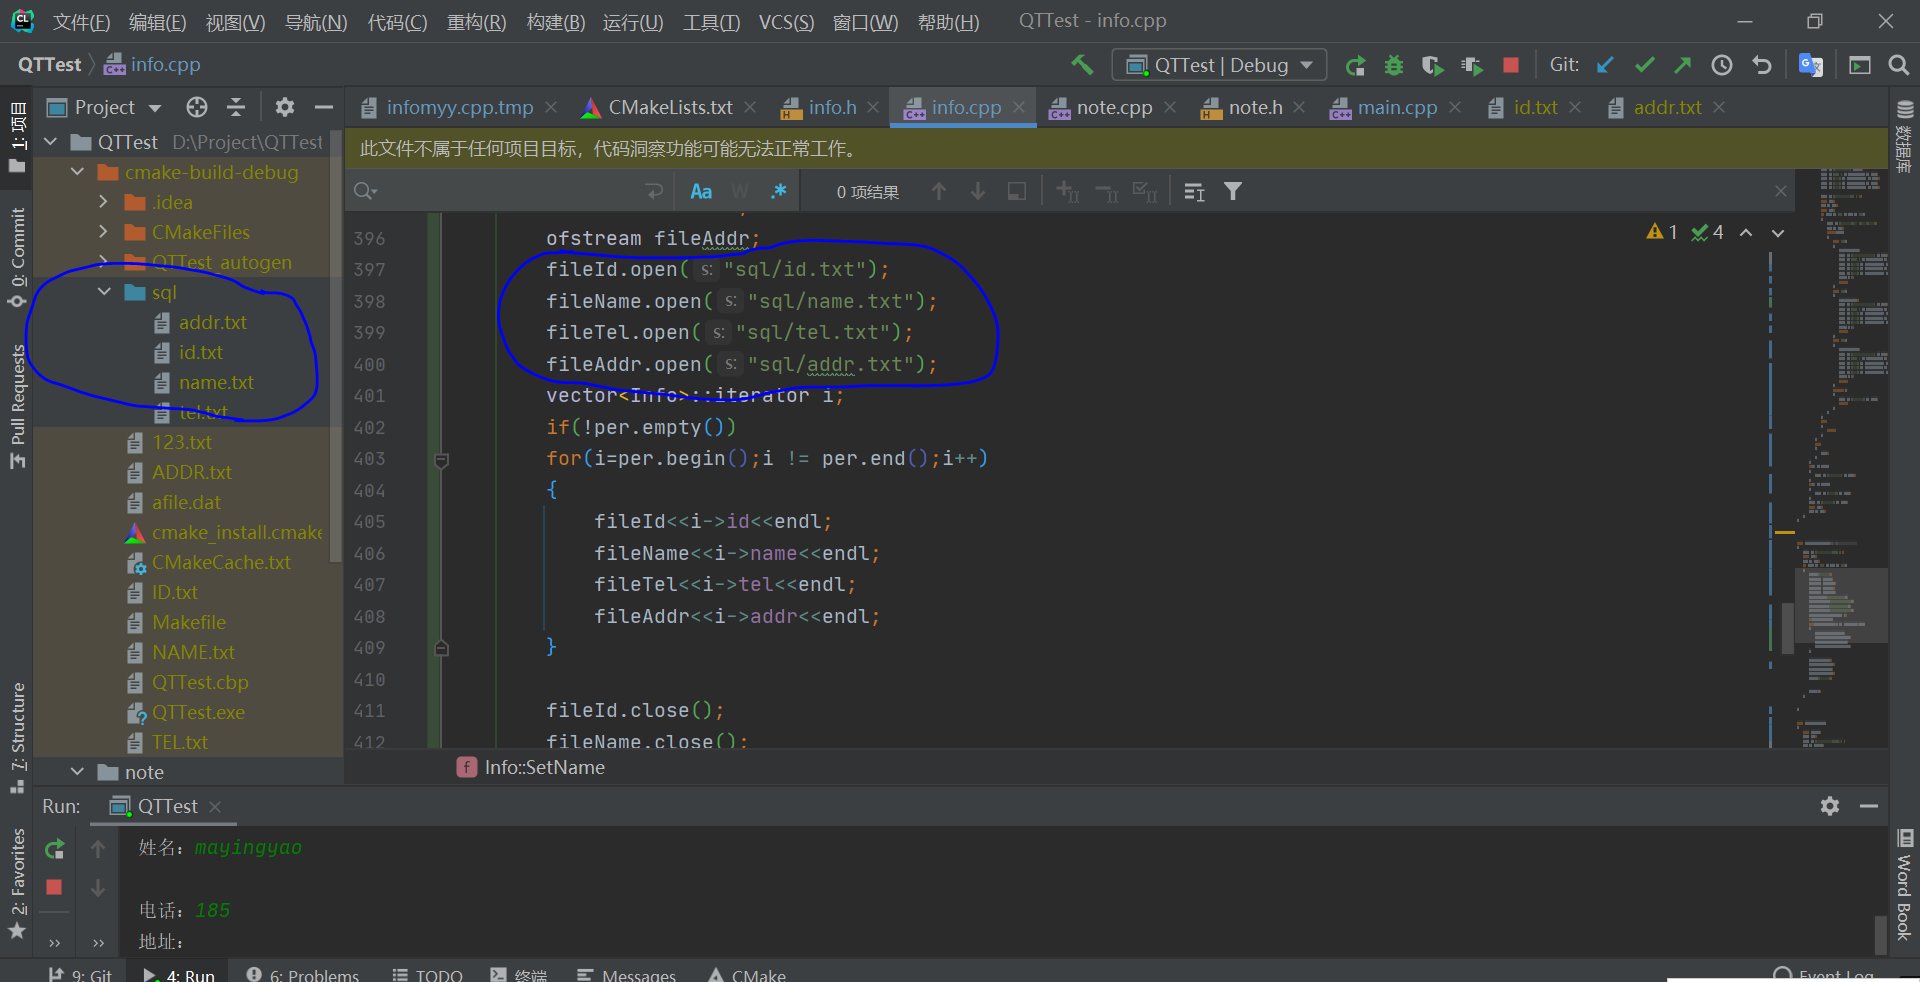The height and width of the screenshot is (982, 1920).
Task: Toggle search results filter icon
Action: (1233, 192)
